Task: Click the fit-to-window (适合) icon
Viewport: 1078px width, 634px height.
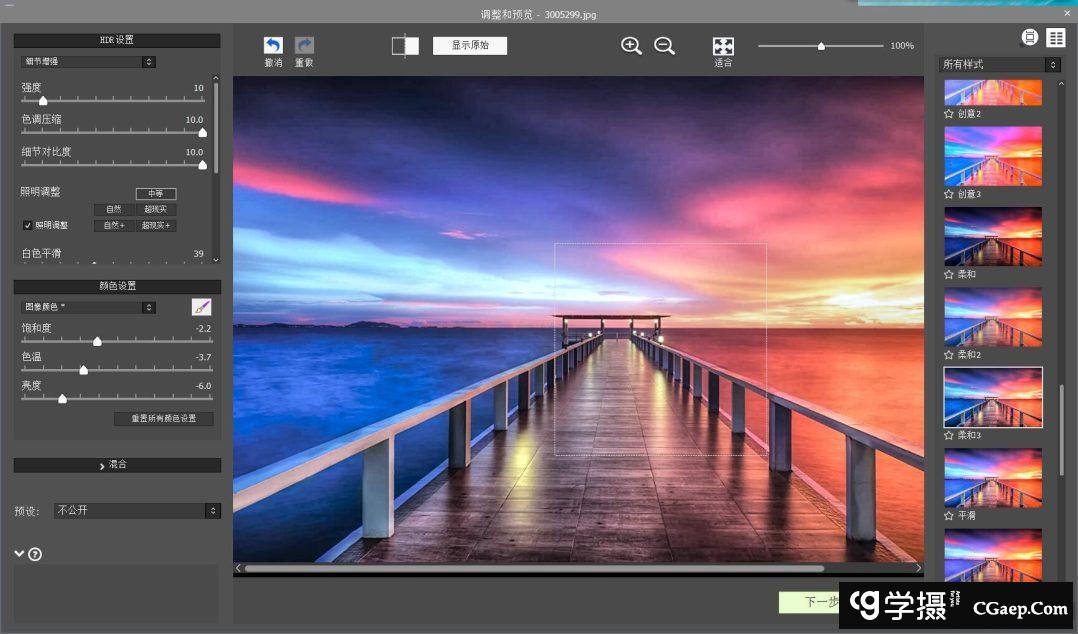Action: 723,47
